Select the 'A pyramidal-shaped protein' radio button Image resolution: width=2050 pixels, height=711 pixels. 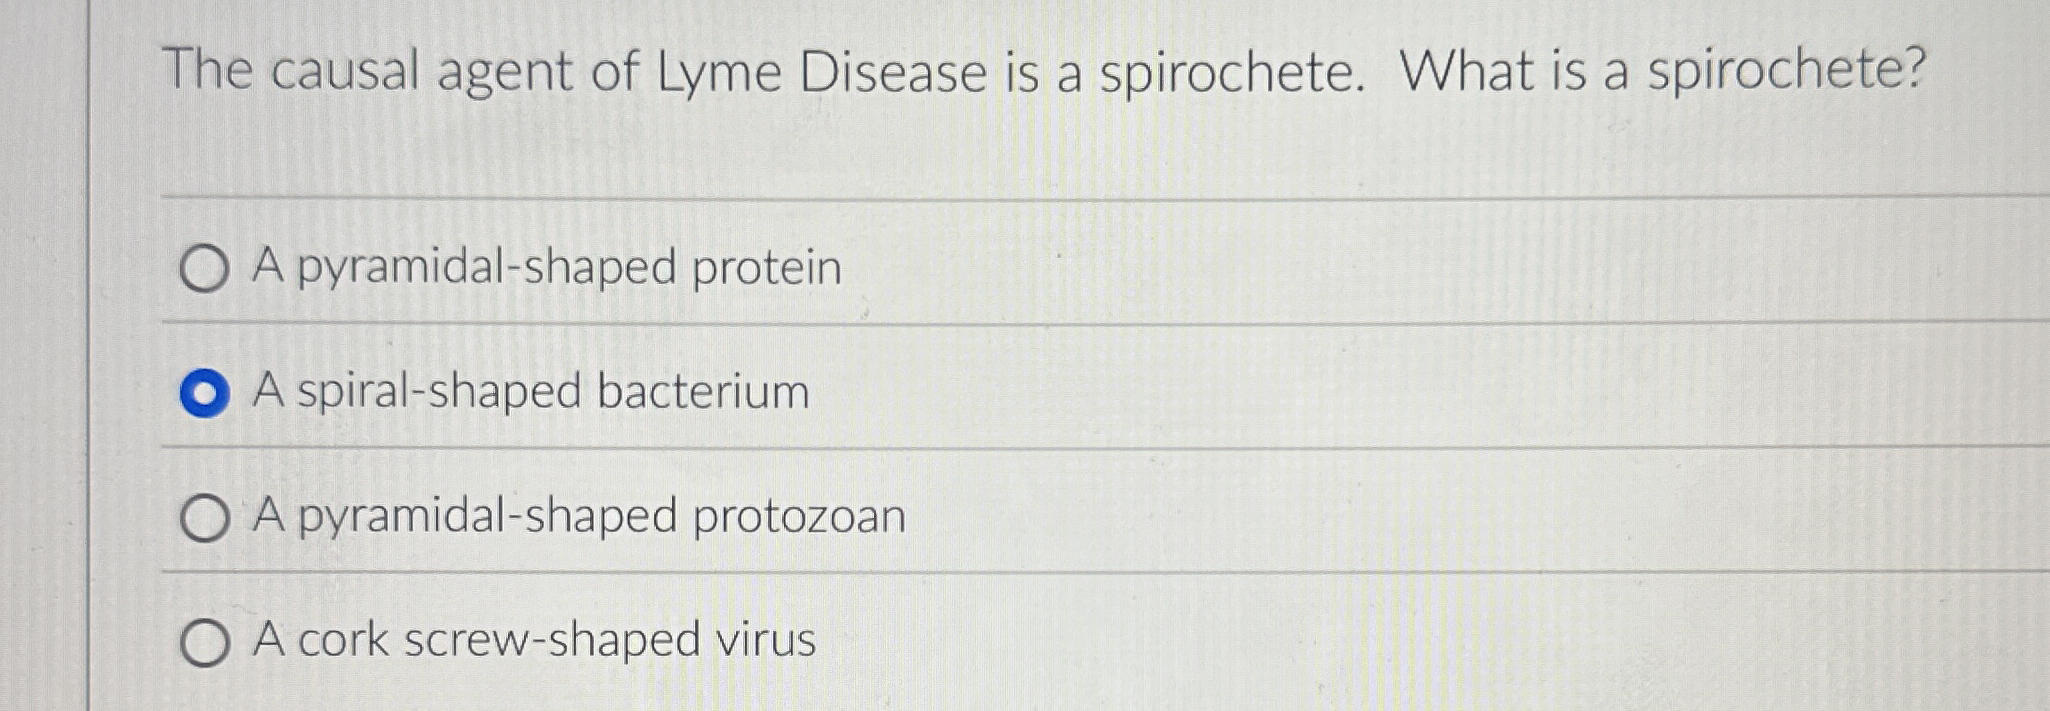pos(205,268)
